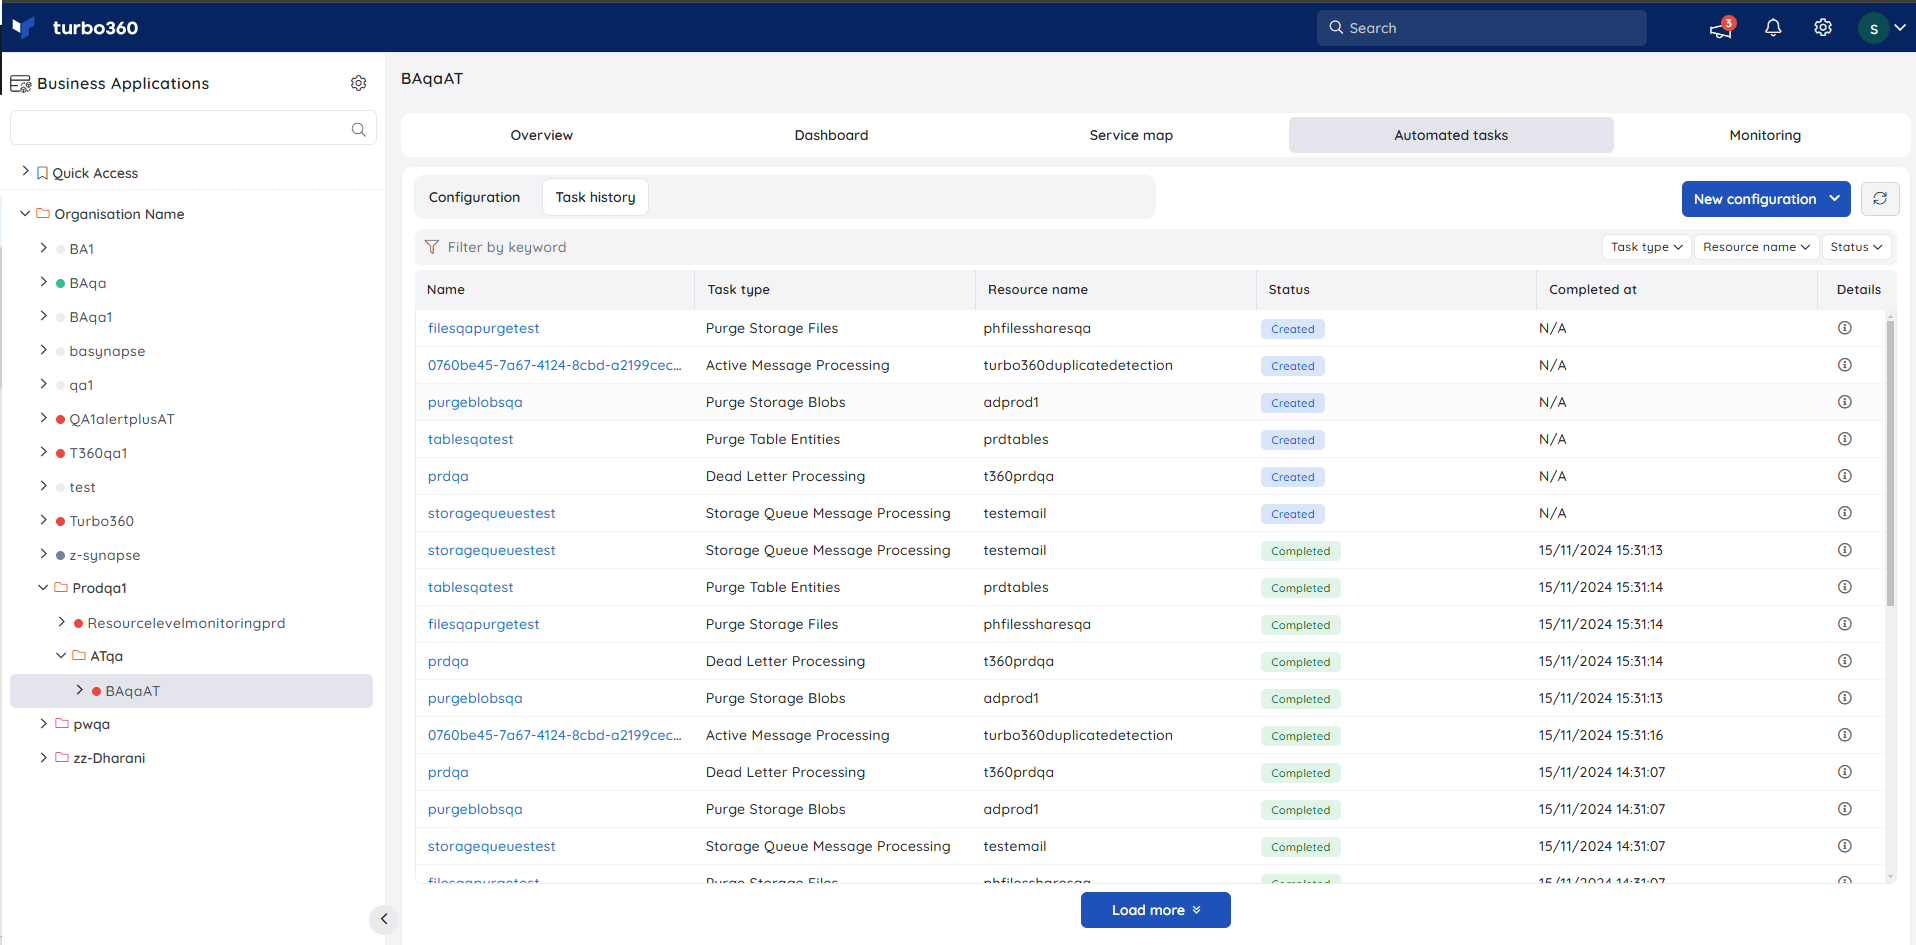Open details for 15:31:16 completed row
1916x945 pixels.
(1845, 735)
